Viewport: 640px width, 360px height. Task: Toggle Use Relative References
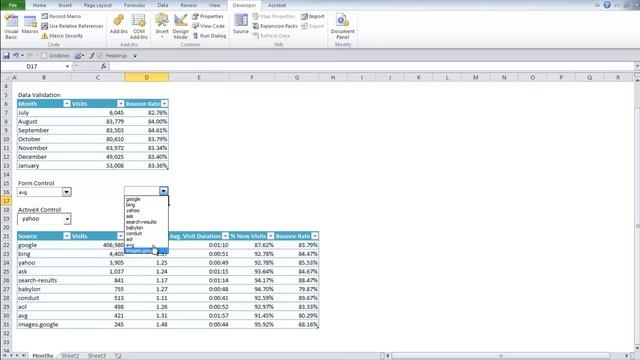point(72,26)
